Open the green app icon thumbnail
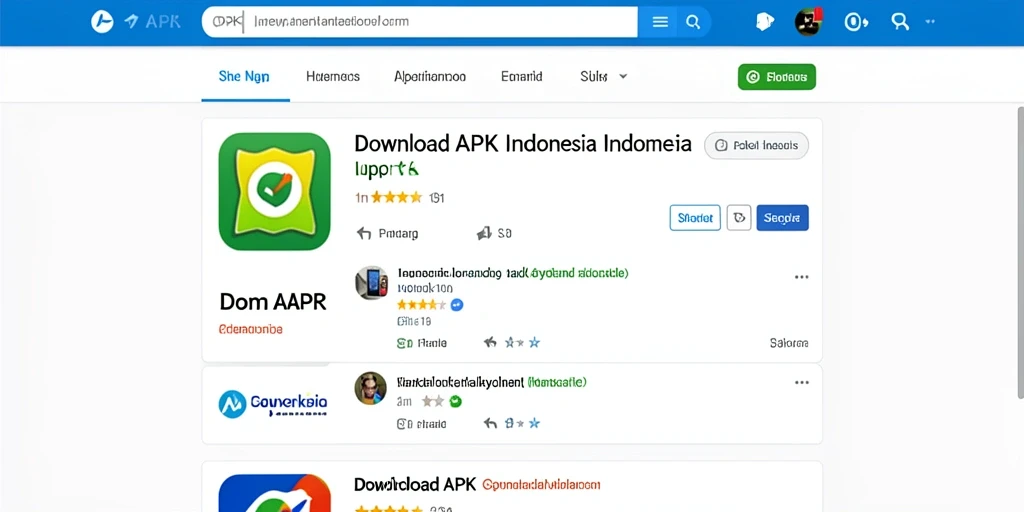Screen dimensions: 1024x512 tap(274, 191)
